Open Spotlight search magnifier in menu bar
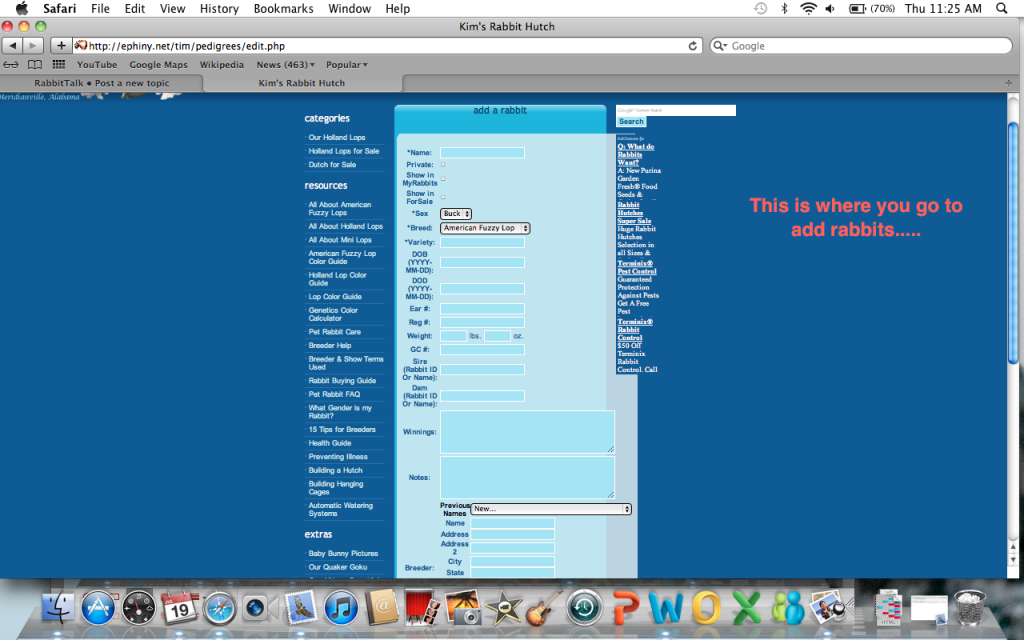 (x=1001, y=8)
